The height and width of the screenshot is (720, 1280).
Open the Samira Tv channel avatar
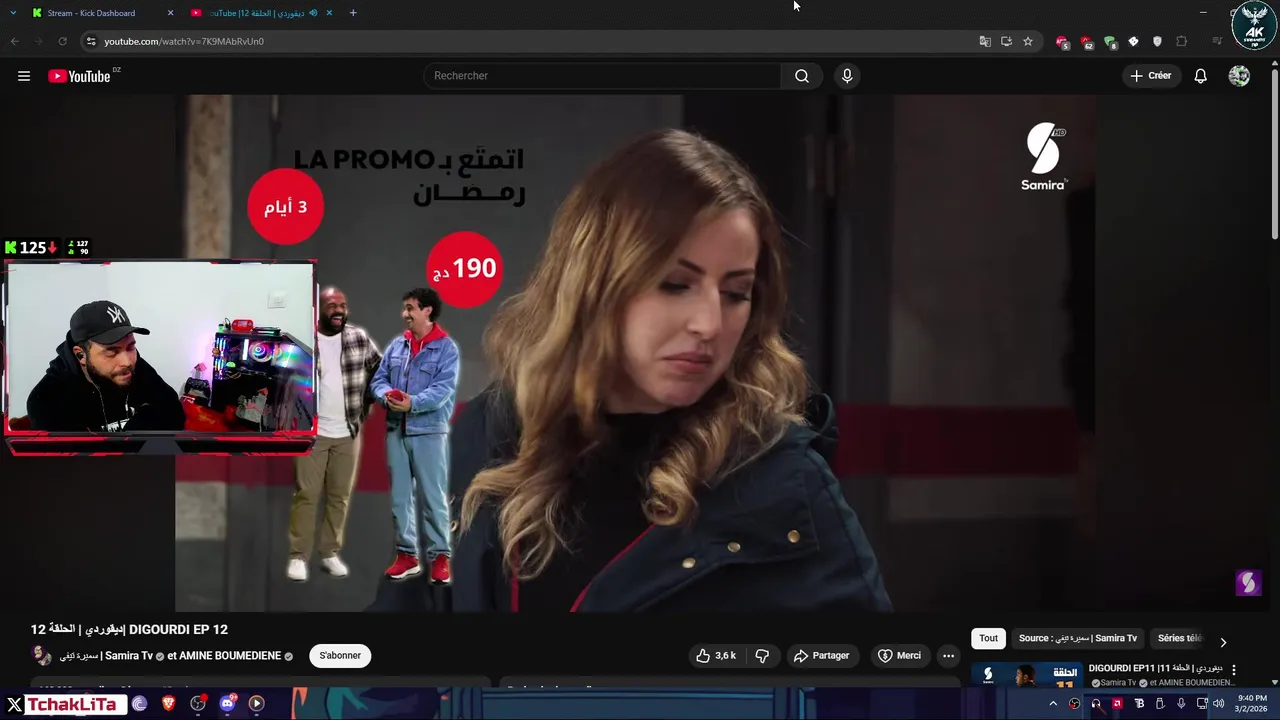(x=41, y=656)
